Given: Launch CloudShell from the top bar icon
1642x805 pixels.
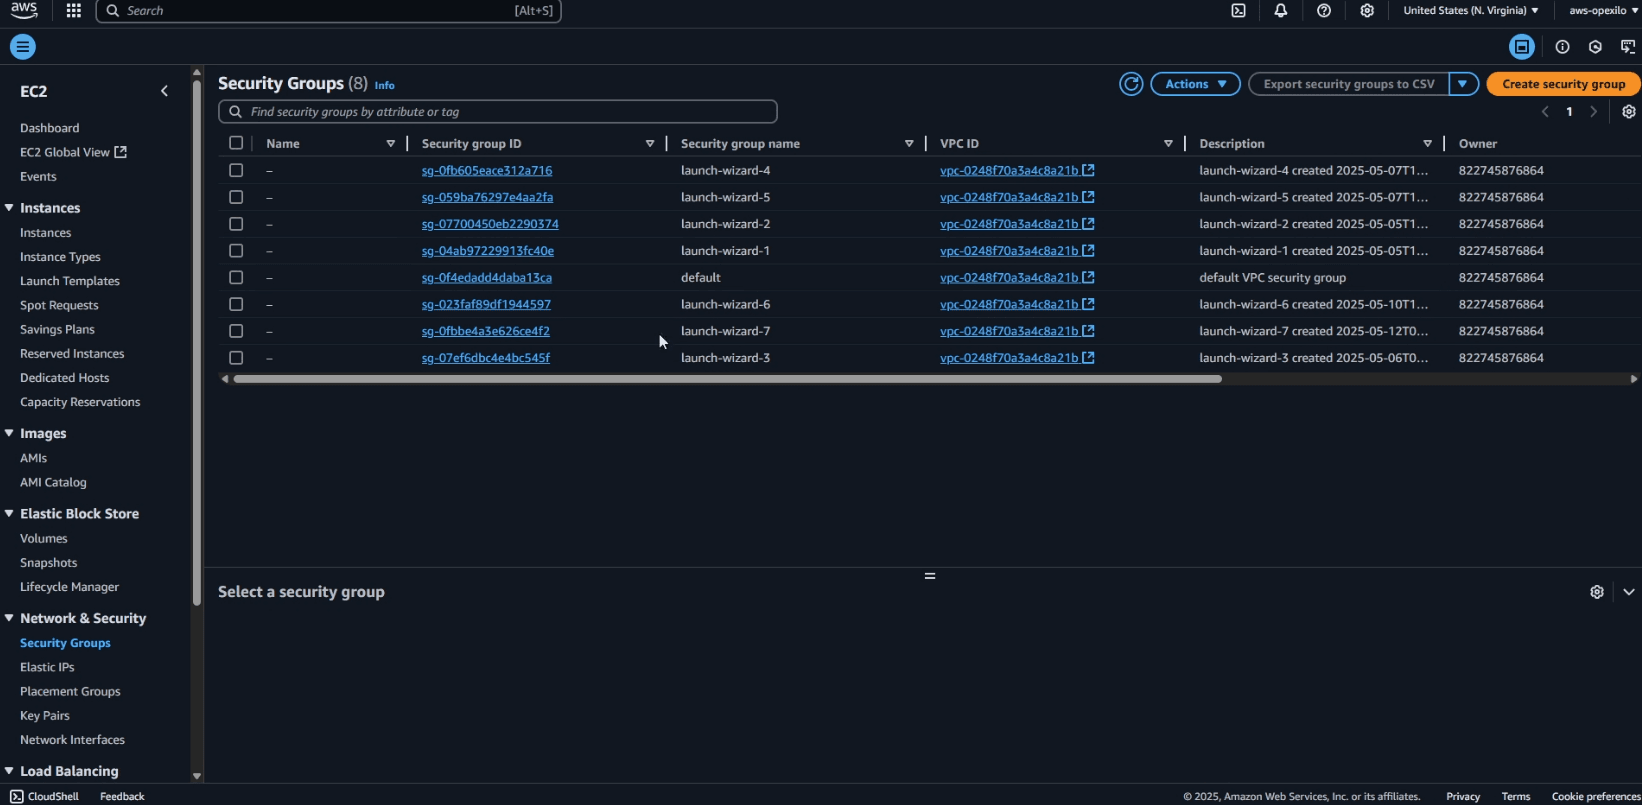Looking at the screenshot, I should pyautogui.click(x=1238, y=11).
